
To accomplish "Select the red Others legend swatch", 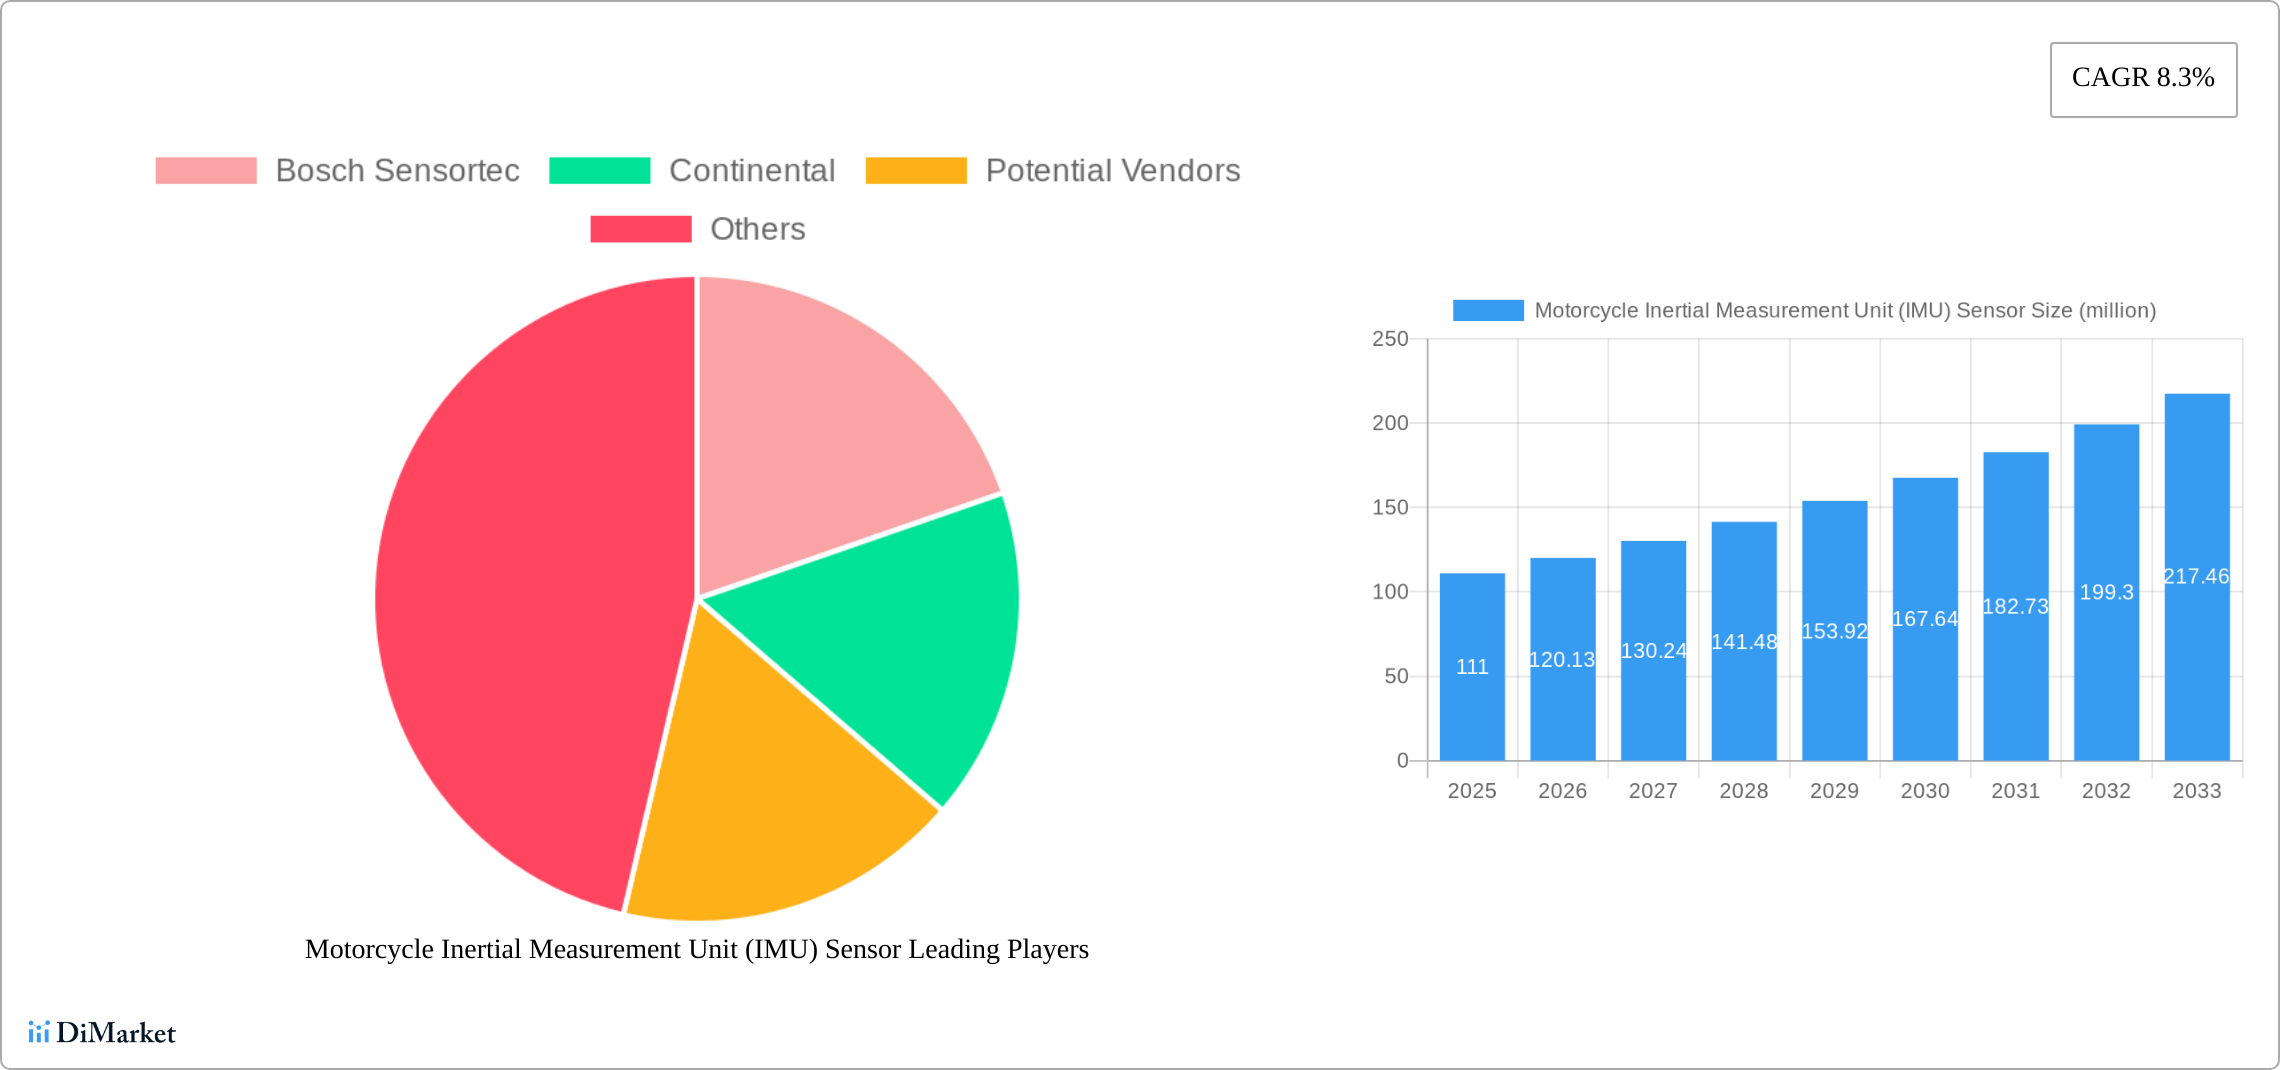I will pyautogui.click(x=639, y=229).
